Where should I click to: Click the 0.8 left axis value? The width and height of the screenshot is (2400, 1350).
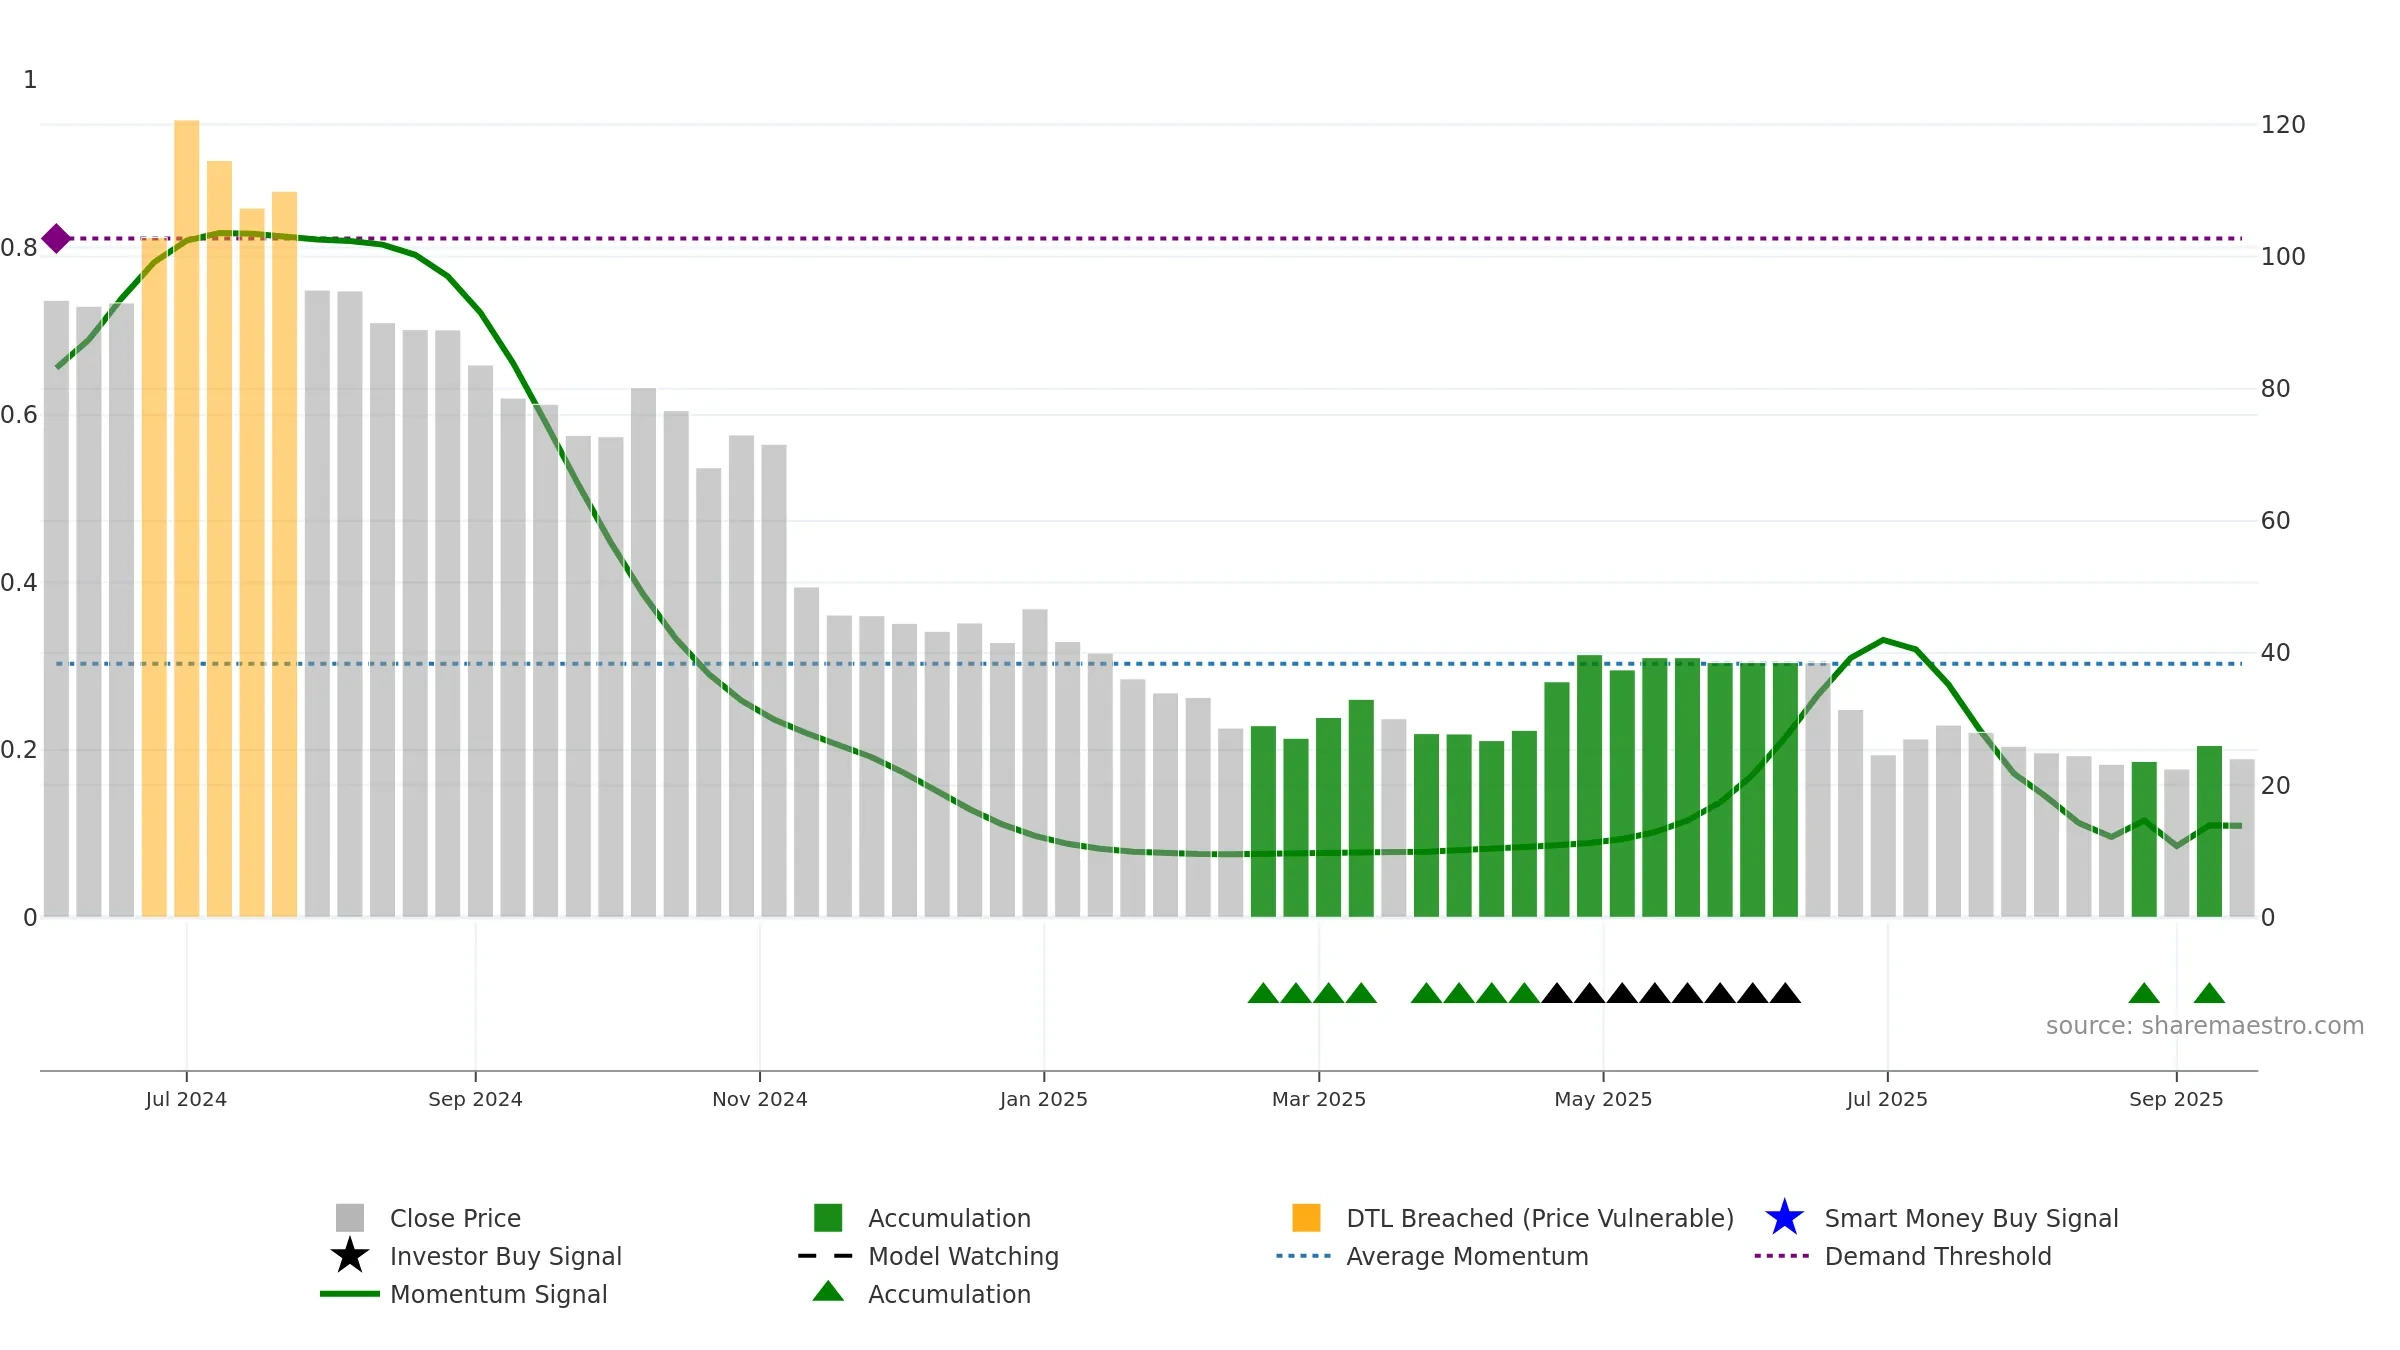pyautogui.click(x=19, y=247)
